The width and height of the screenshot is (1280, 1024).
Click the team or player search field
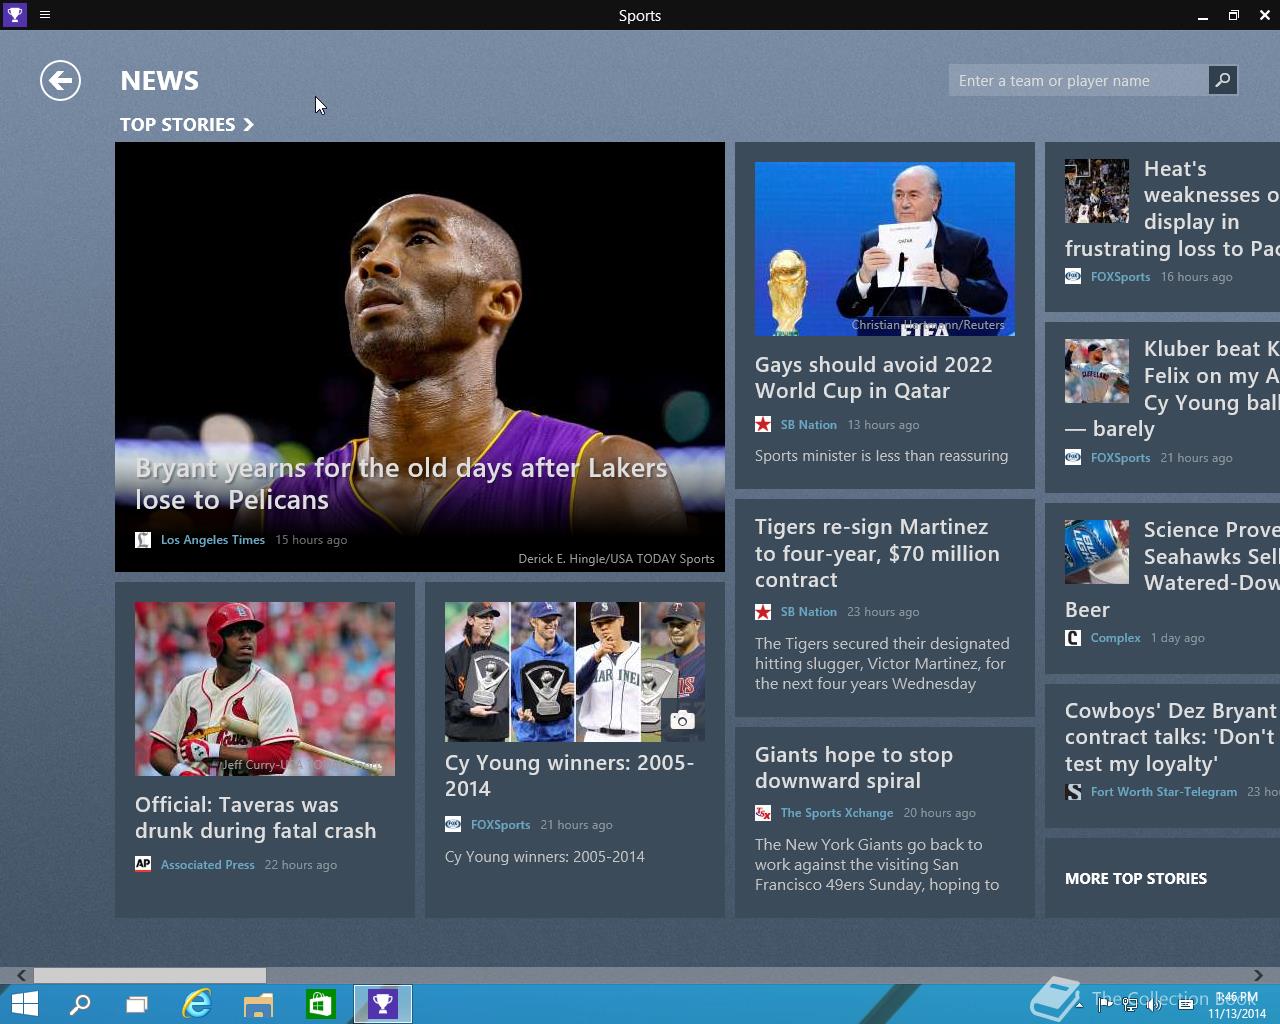1078,81
